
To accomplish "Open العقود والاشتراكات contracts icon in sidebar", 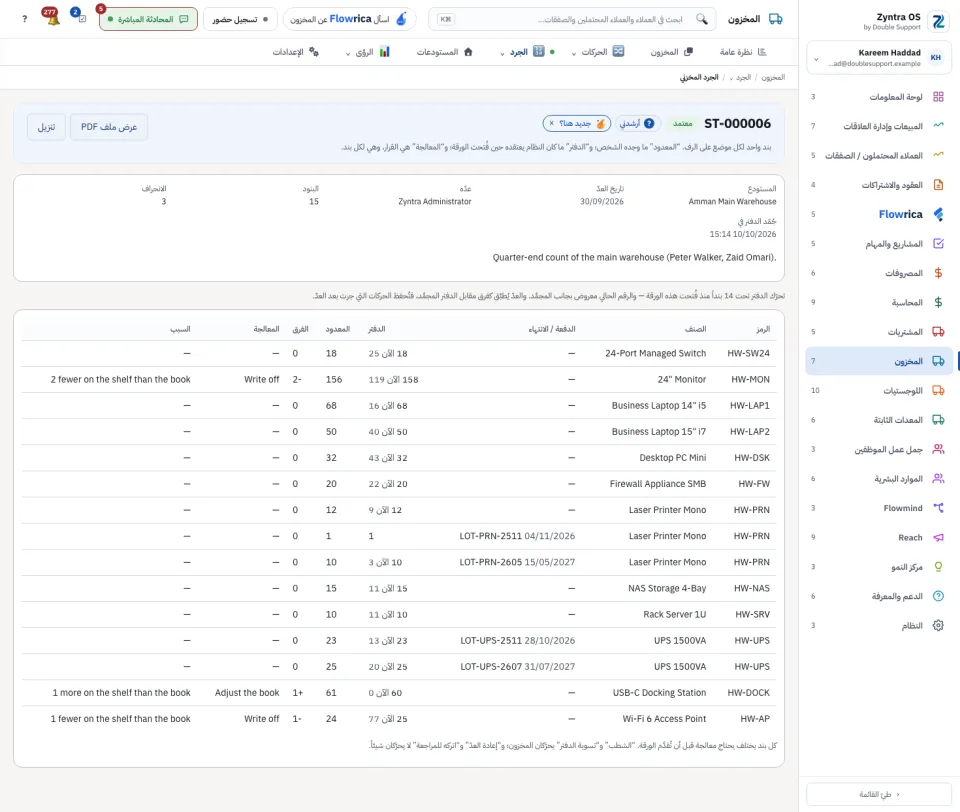I will pos(938,184).
